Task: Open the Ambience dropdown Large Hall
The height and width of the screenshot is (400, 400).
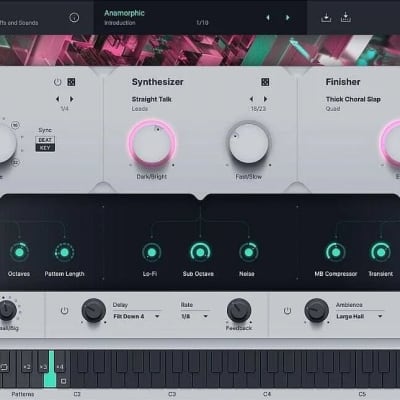Action: click(359, 316)
